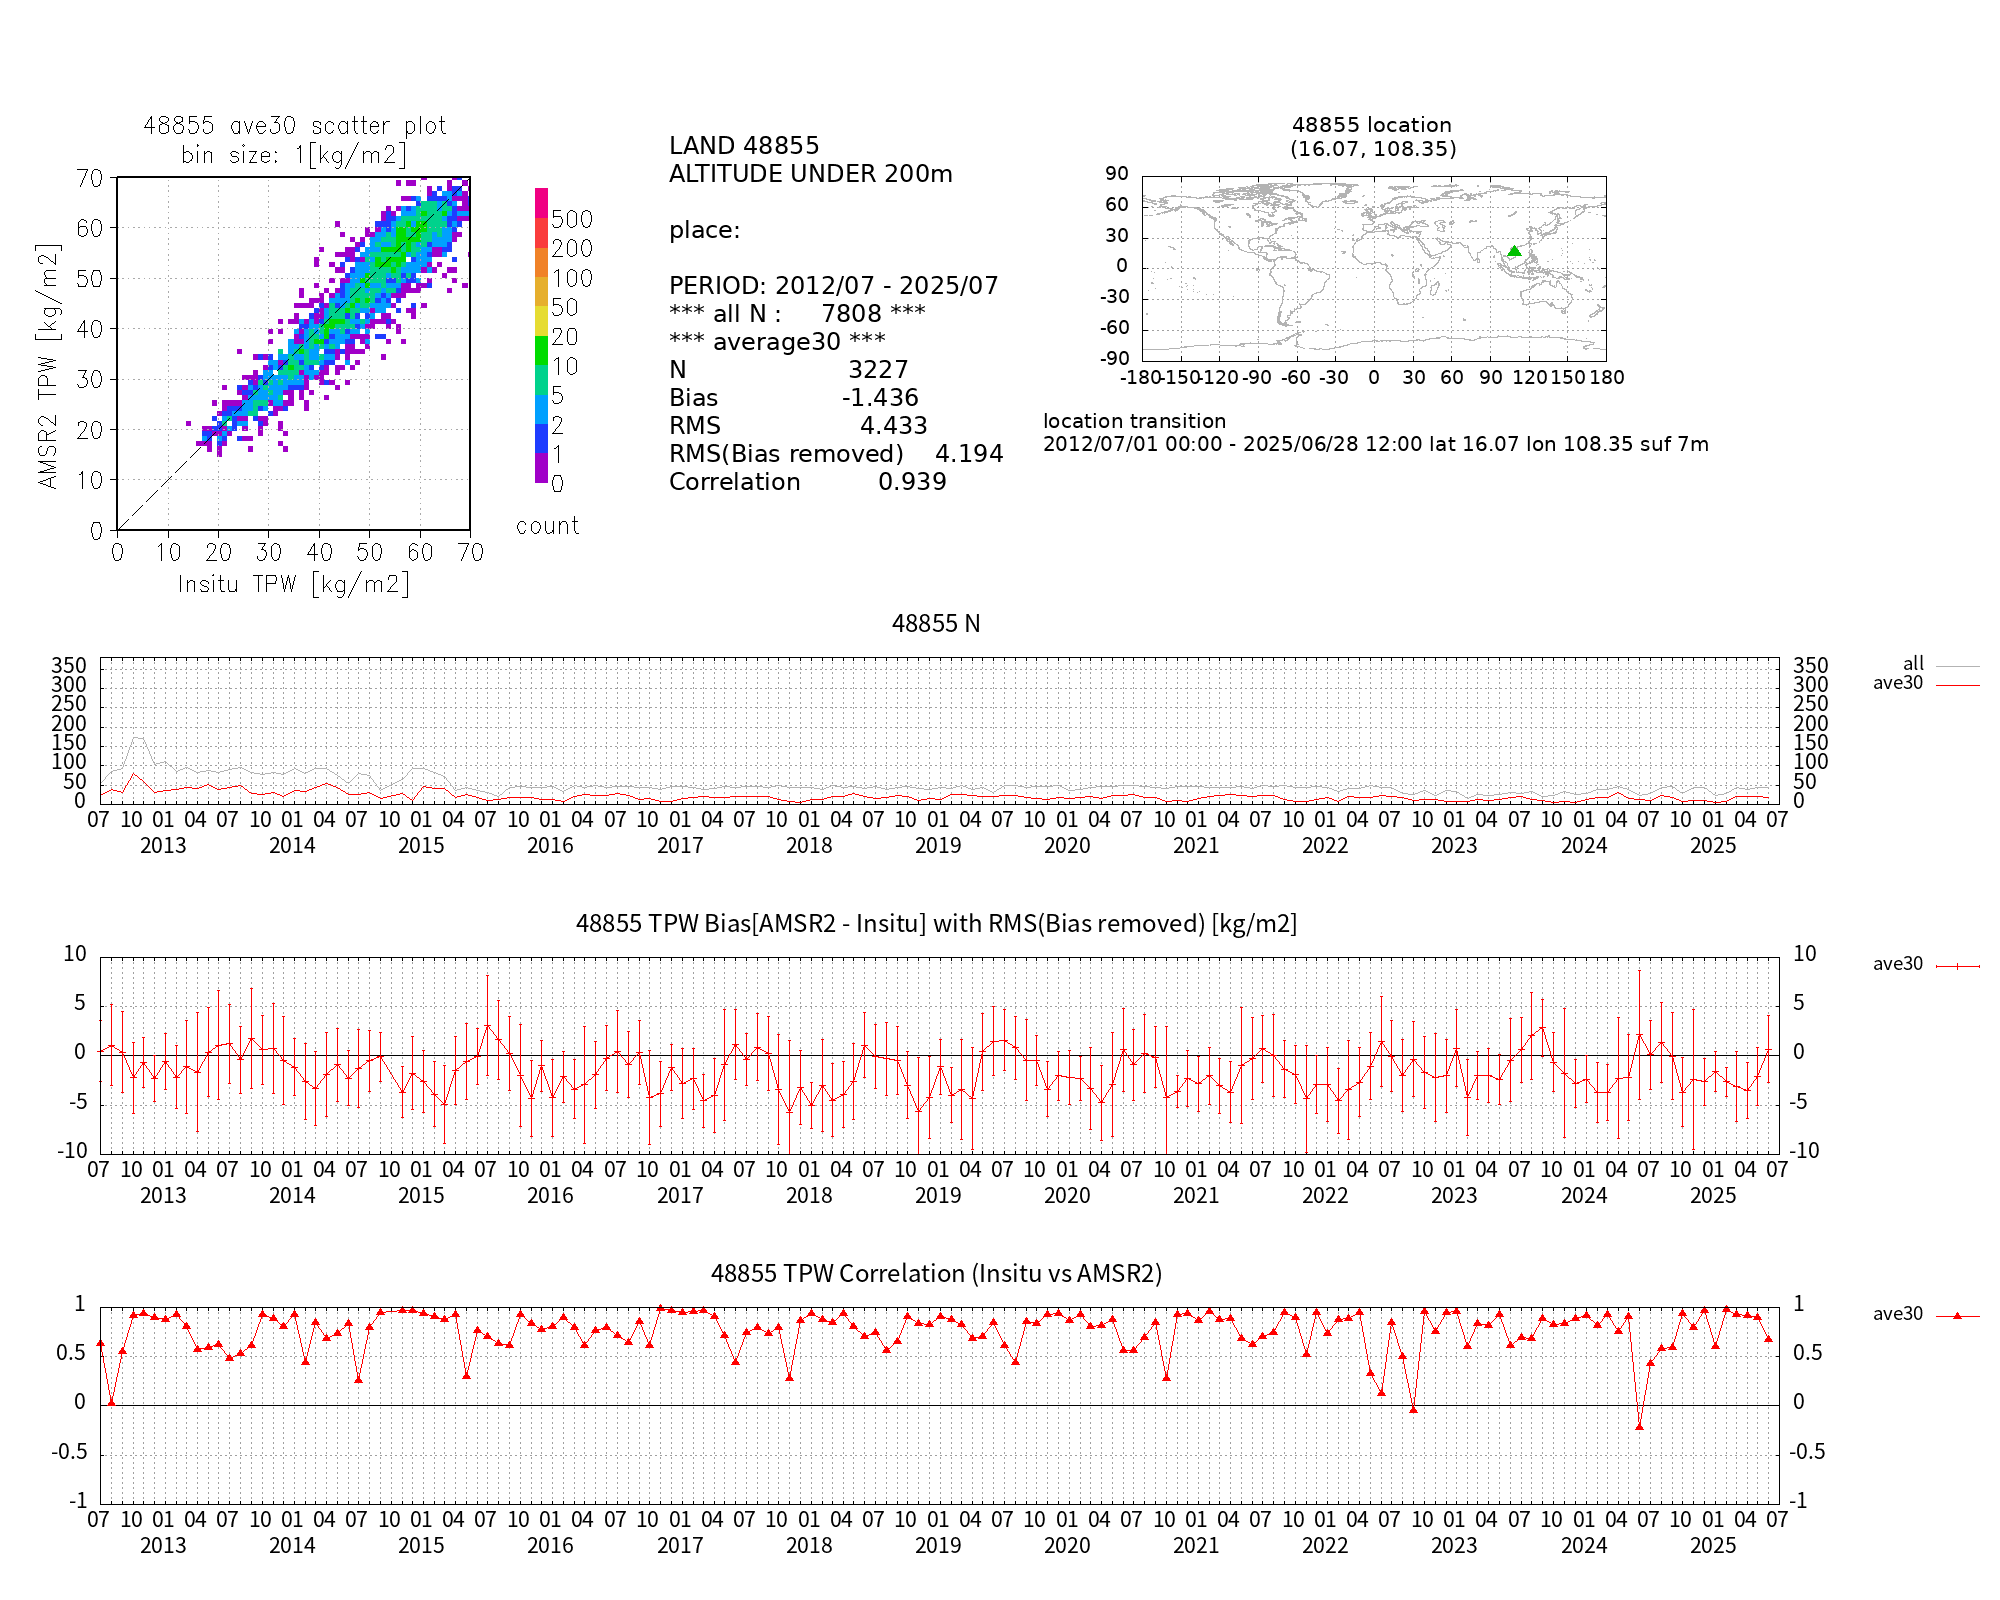
Task: Click the 'count' label under the colorbar
Action: click(547, 526)
